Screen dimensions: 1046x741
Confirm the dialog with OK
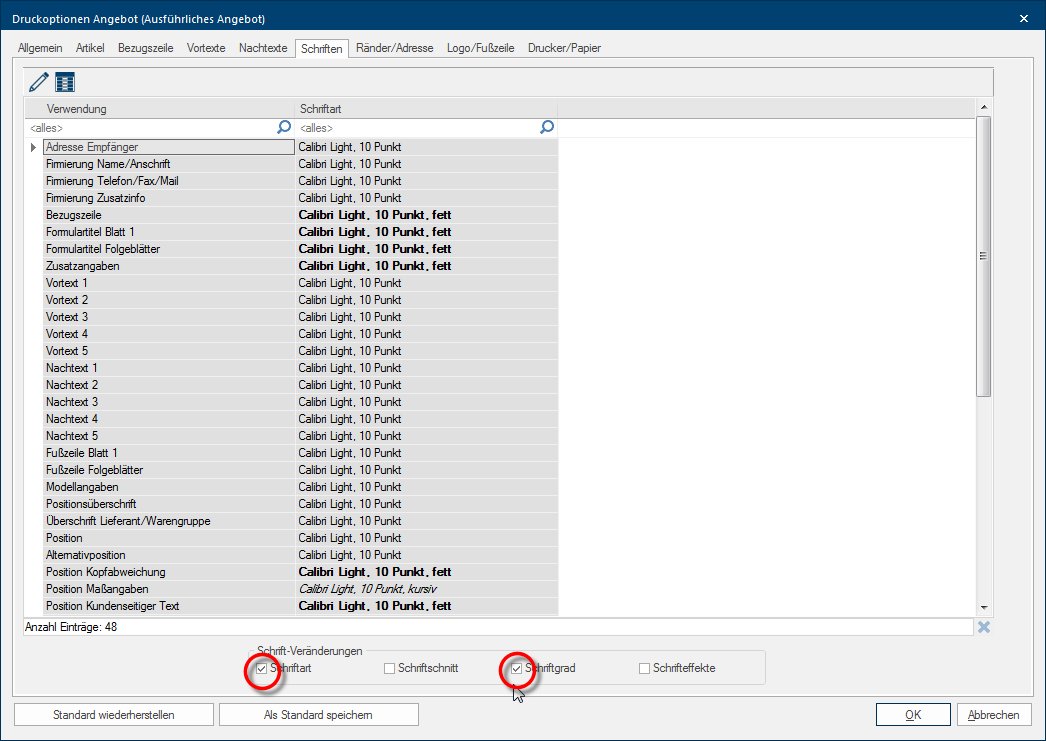pos(913,715)
